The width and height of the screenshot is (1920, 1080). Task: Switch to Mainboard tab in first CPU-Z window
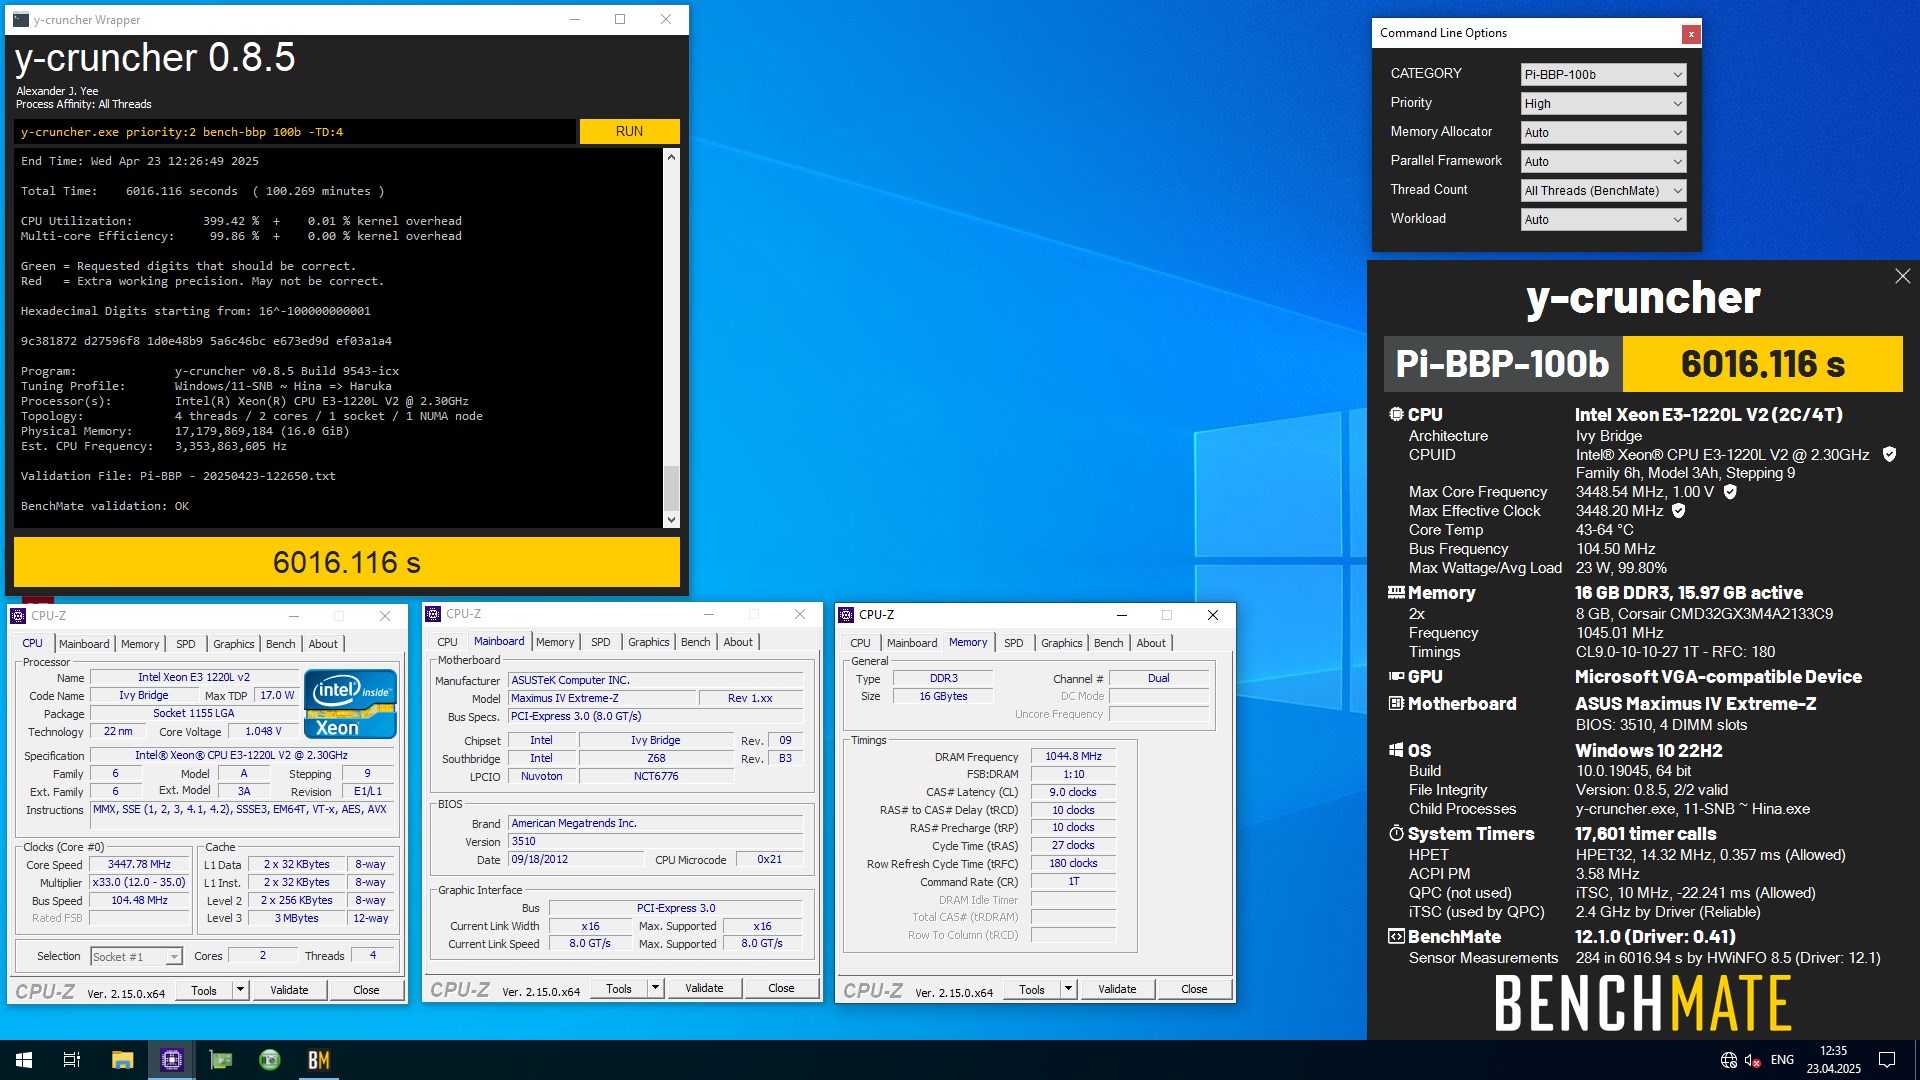tap(84, 644)
